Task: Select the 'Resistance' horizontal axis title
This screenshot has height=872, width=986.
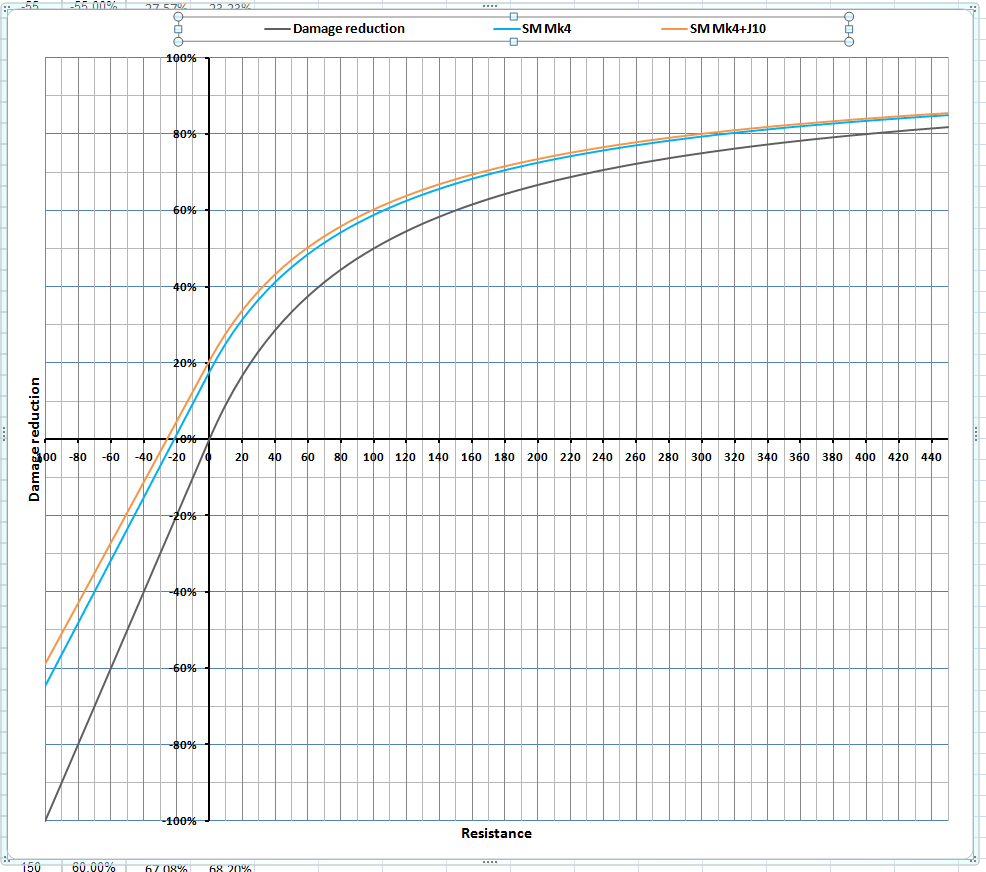Action: click(x=496, y=833)
